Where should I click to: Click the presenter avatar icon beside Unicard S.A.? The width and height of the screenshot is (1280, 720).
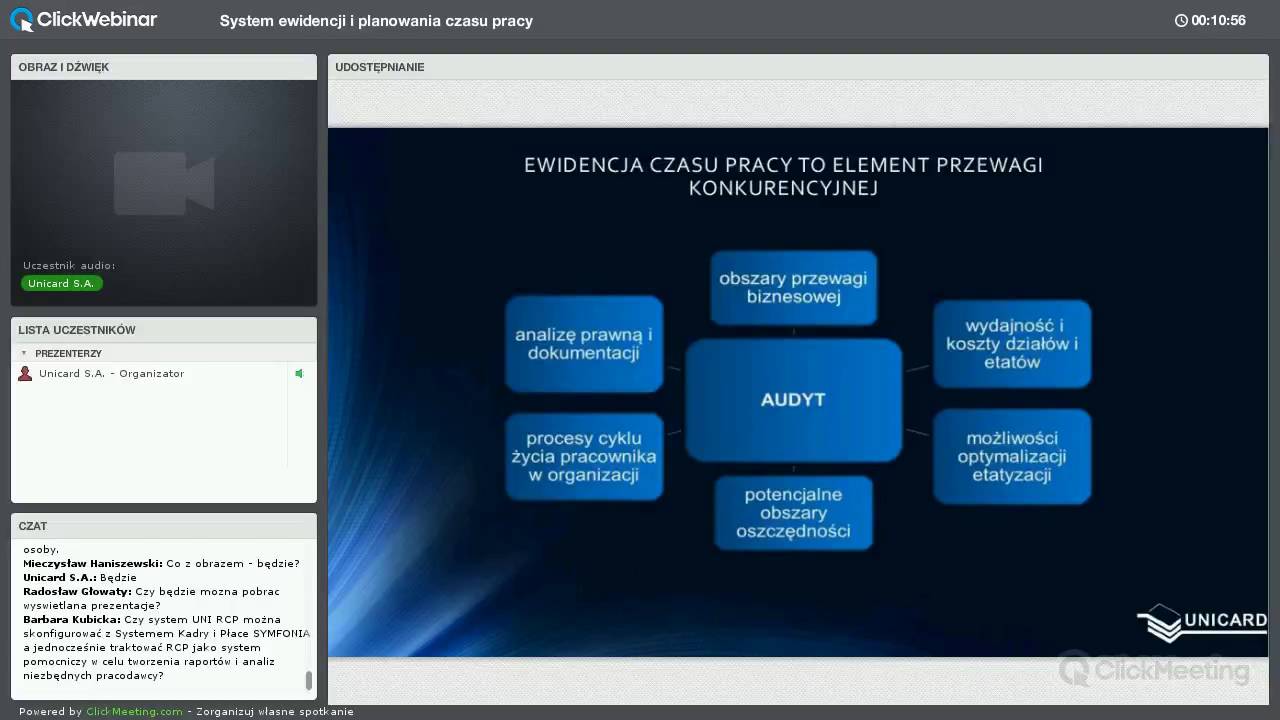[x=25, y=373]
